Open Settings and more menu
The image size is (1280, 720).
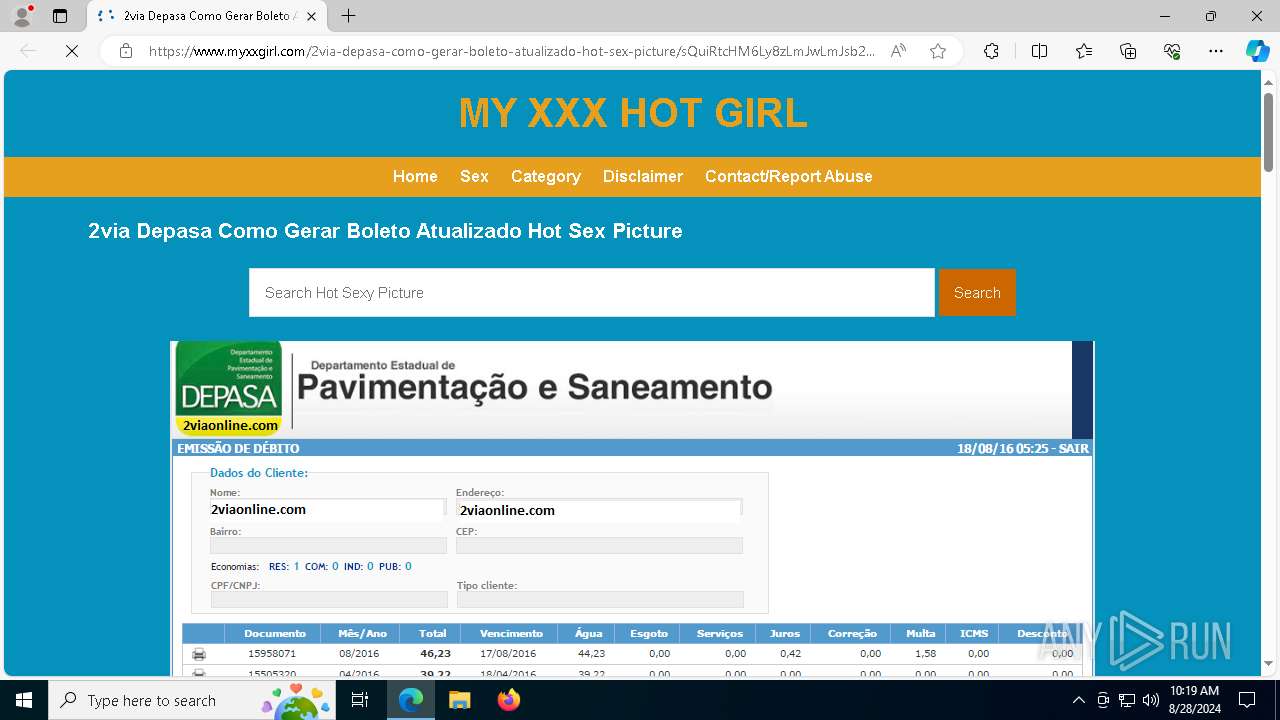(x=1216, y=51)
